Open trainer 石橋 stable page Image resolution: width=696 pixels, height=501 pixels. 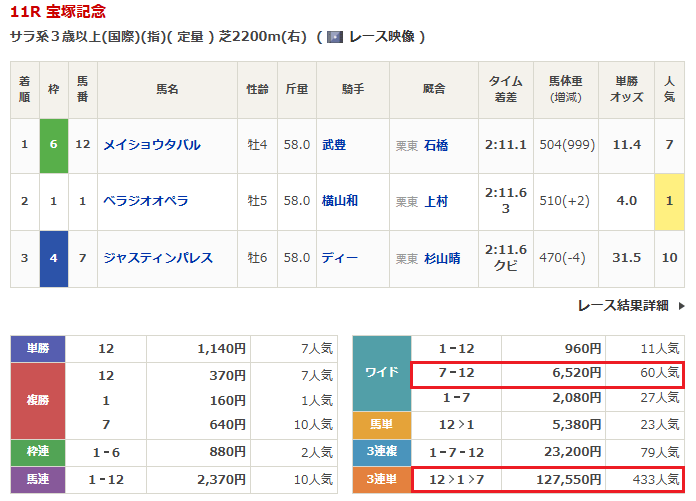tap(436, 145)
